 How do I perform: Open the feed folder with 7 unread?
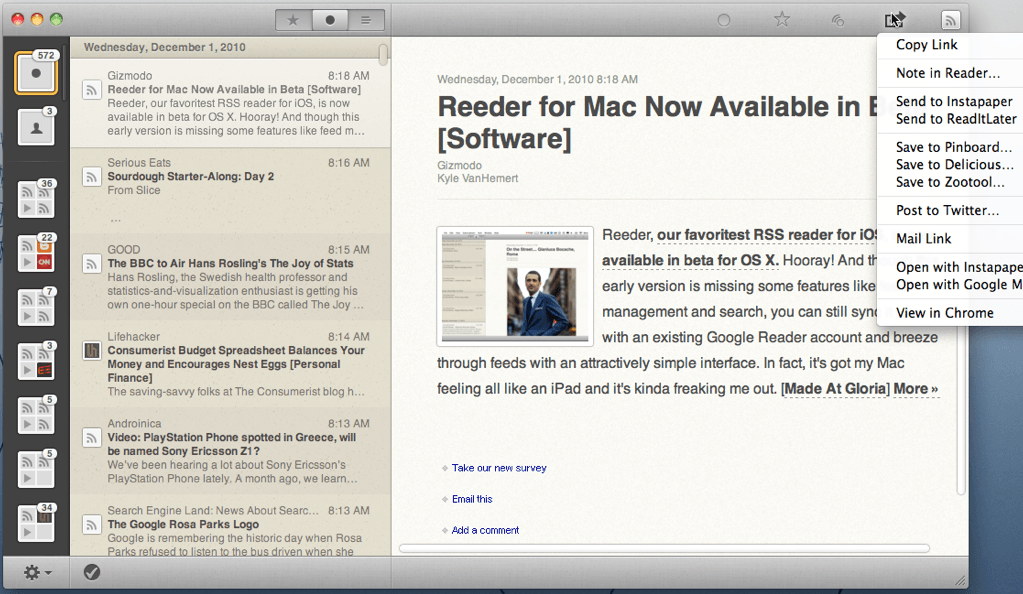click(x=36, y=307)
